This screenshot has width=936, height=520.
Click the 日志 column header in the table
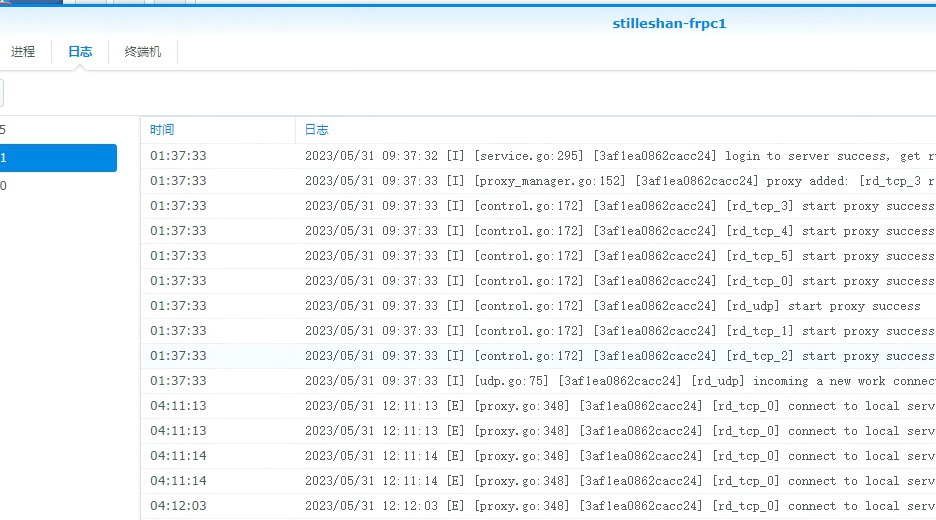(x=316, y=130)
